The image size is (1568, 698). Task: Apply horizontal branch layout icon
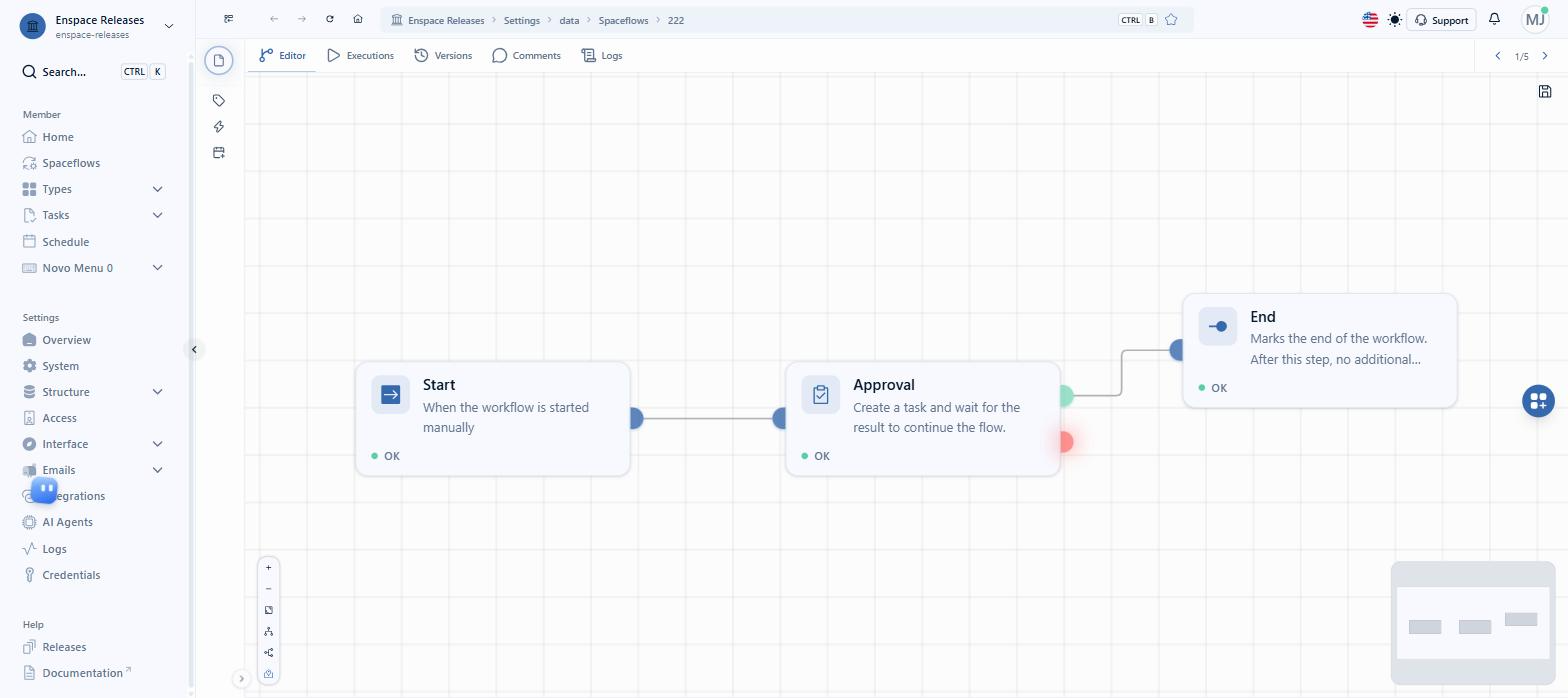(268, 652)
